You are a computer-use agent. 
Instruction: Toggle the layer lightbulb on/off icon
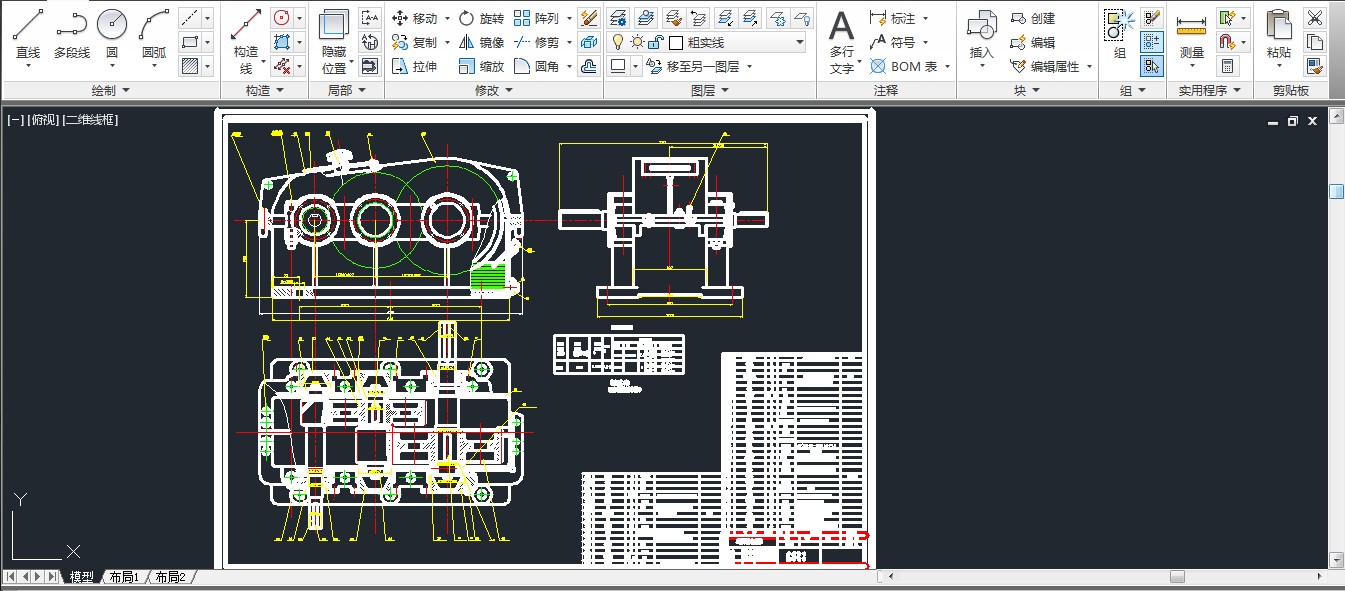point(618,42)
